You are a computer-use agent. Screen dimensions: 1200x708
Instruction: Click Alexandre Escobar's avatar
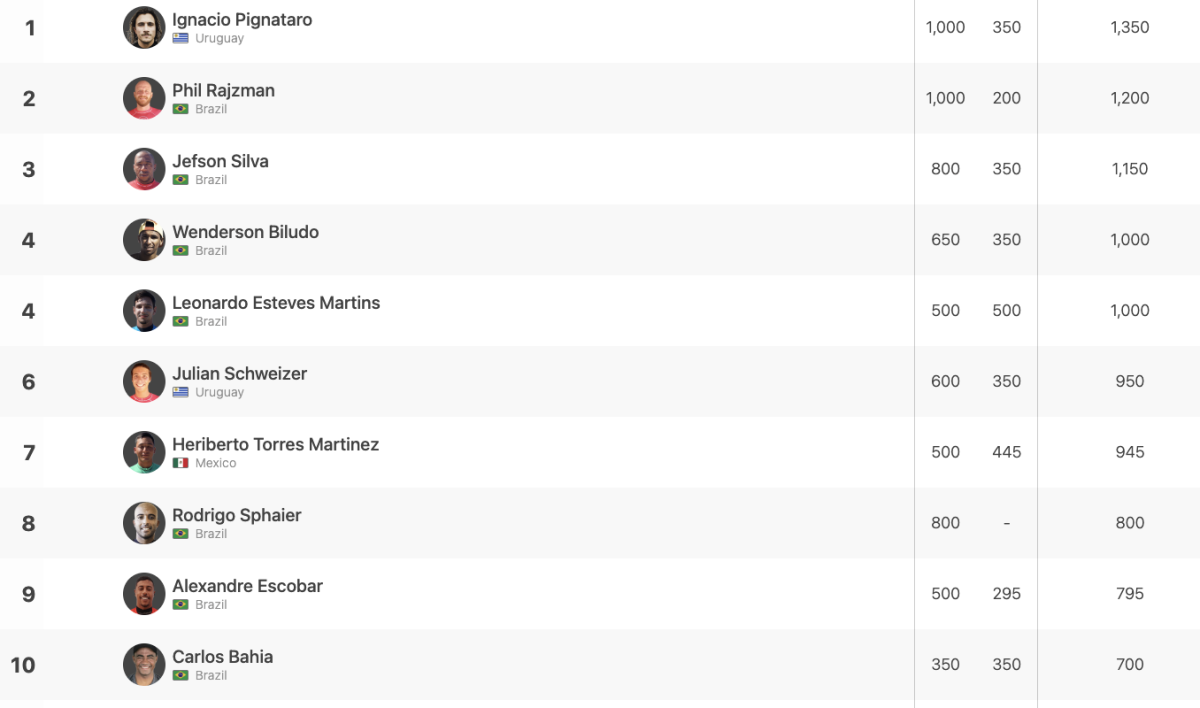[144, 594]
